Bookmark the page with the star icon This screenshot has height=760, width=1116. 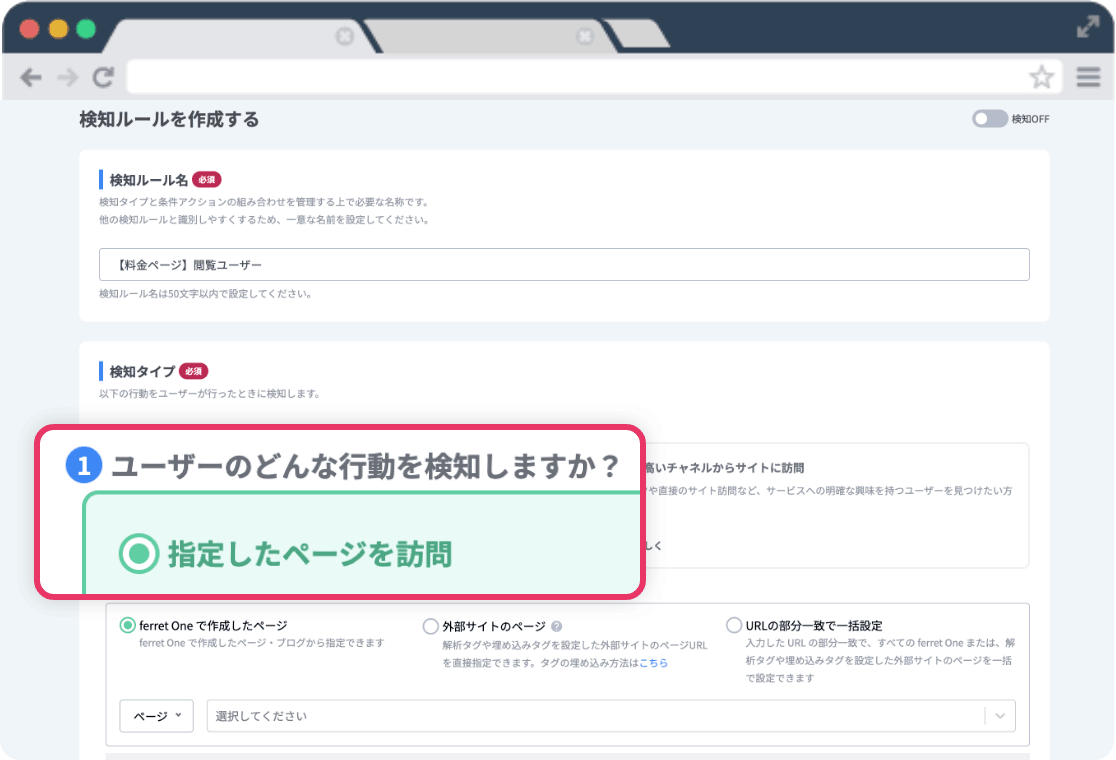1041,77
